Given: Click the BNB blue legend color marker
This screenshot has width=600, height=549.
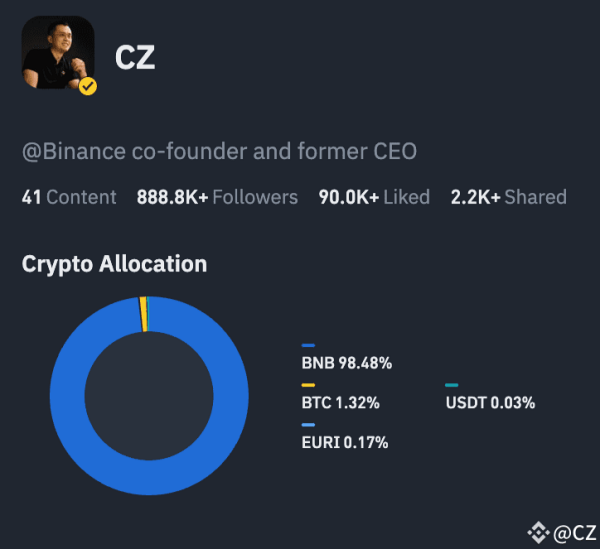Looking at the screenshot, I should [308, 345].
